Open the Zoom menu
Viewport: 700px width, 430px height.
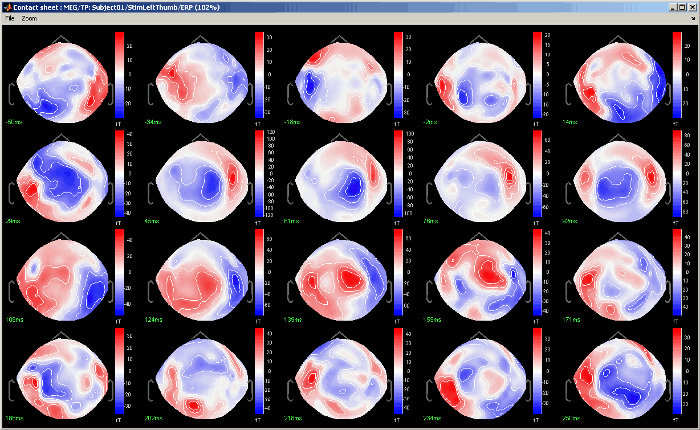tap(27, 19)
